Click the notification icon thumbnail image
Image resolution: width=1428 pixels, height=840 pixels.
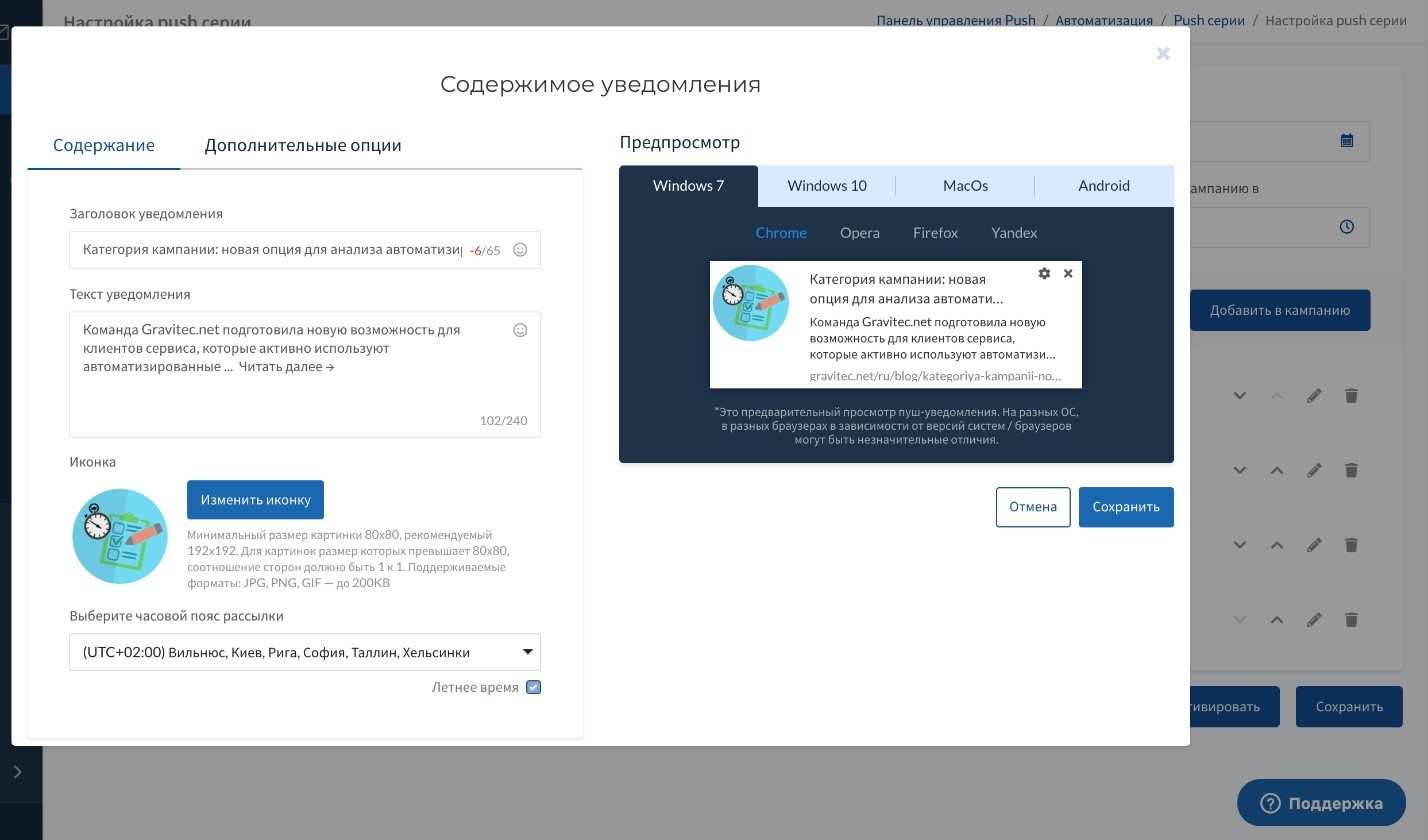(120, 536)
